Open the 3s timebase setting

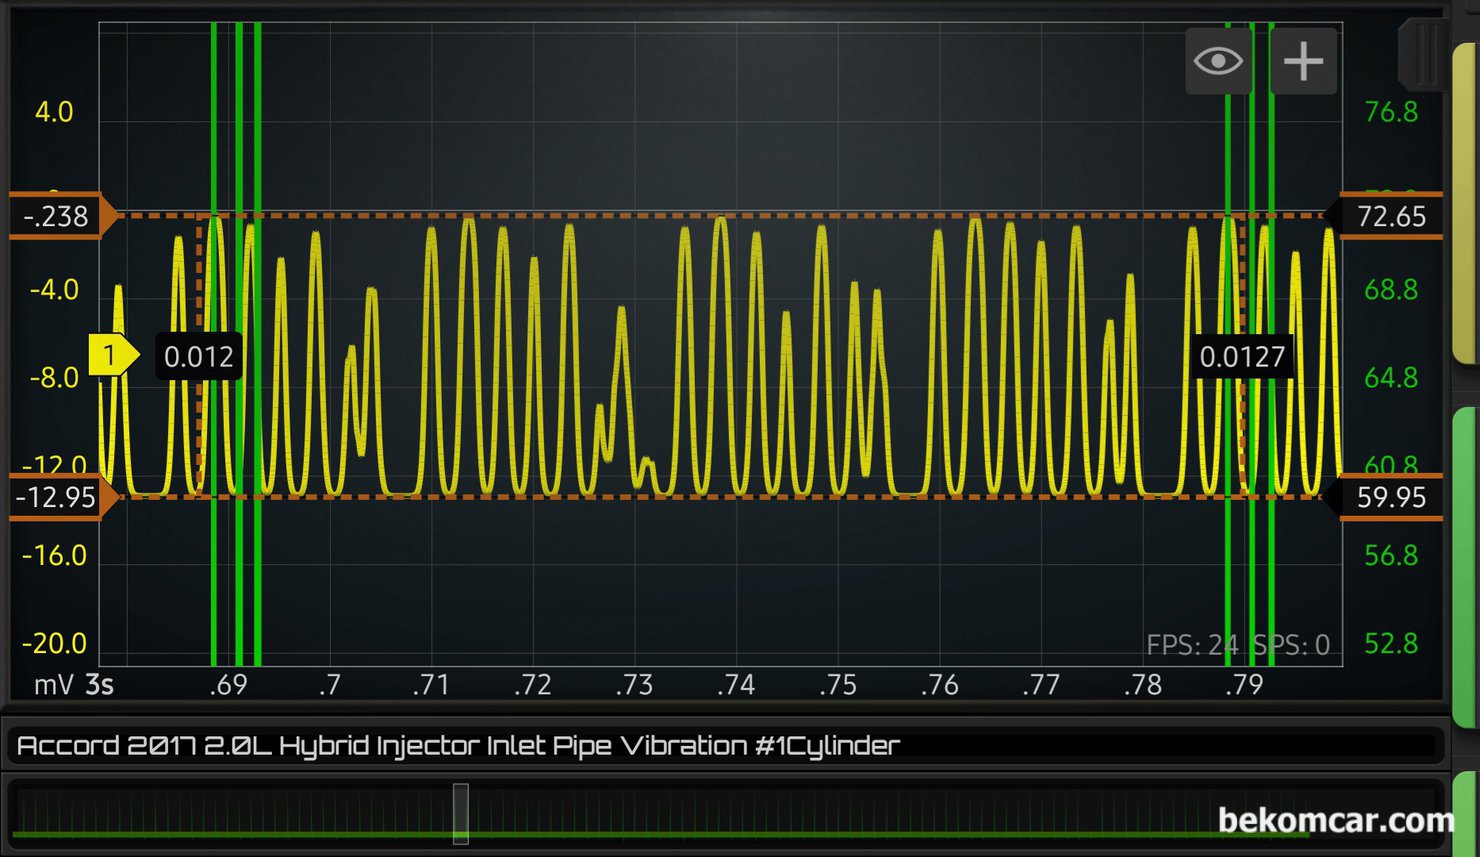pos(99,685)
